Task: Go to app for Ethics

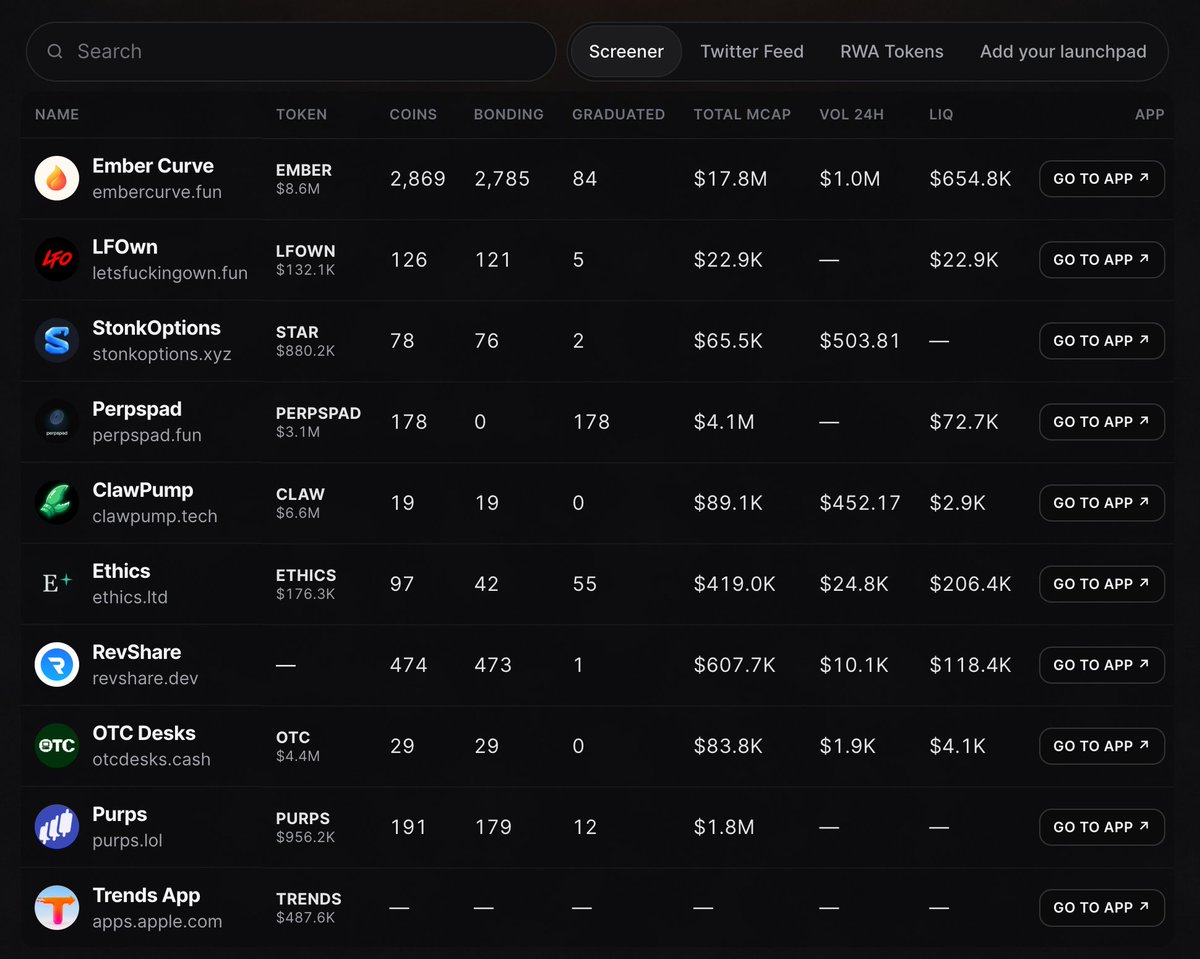Action: (1102, 584)
